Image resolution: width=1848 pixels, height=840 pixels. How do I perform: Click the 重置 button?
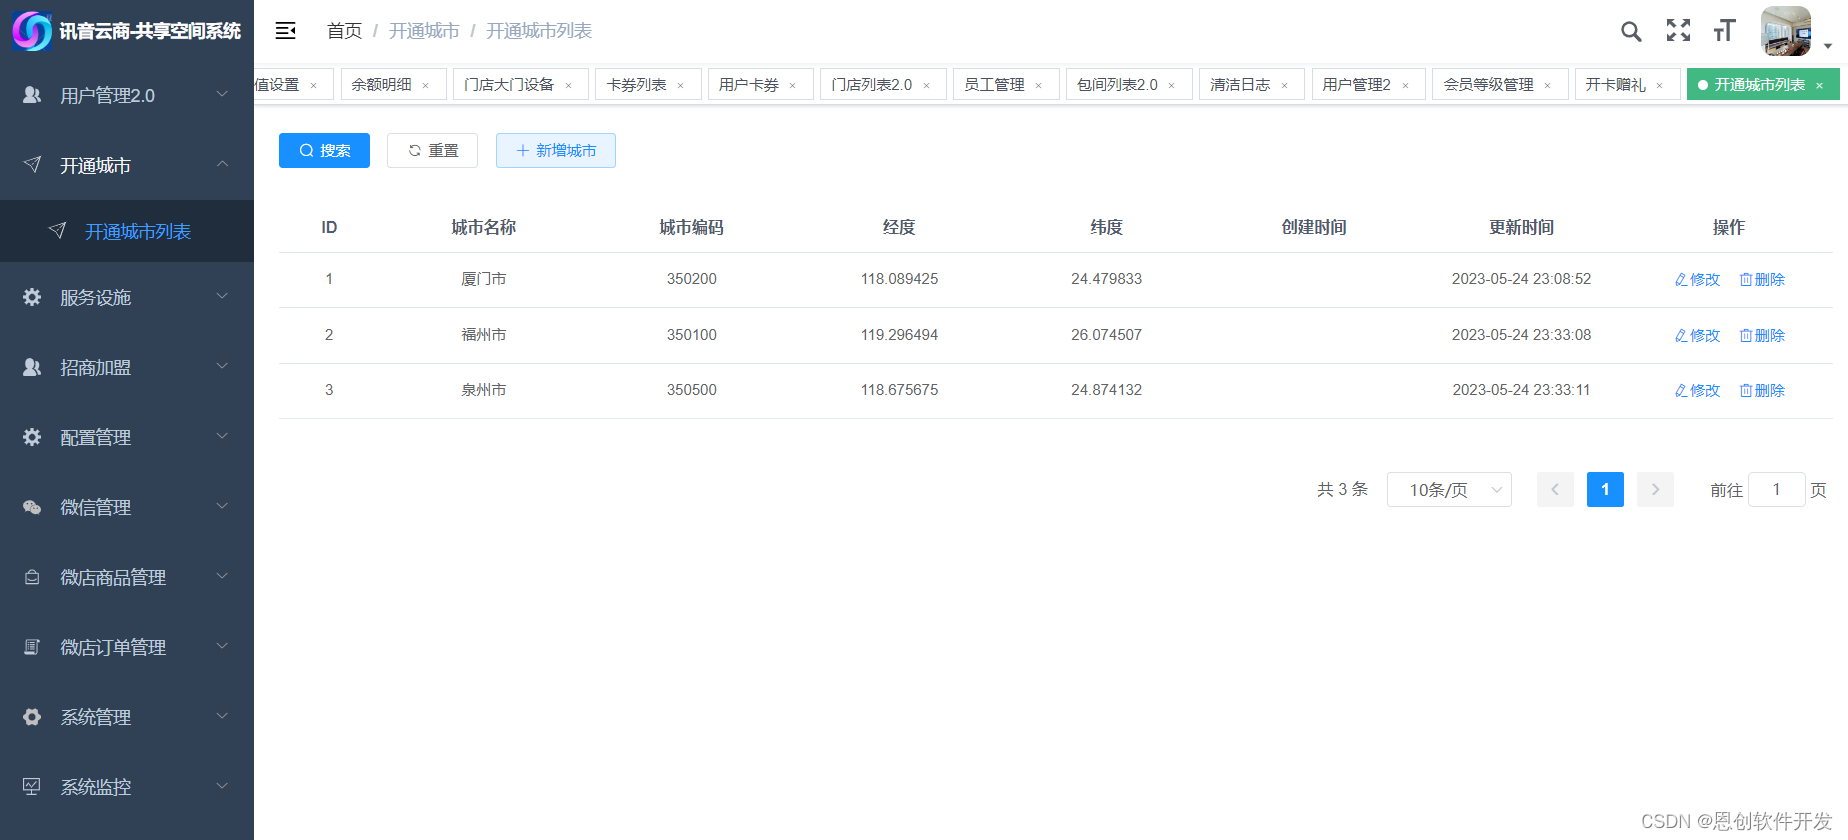click(432, 151)
